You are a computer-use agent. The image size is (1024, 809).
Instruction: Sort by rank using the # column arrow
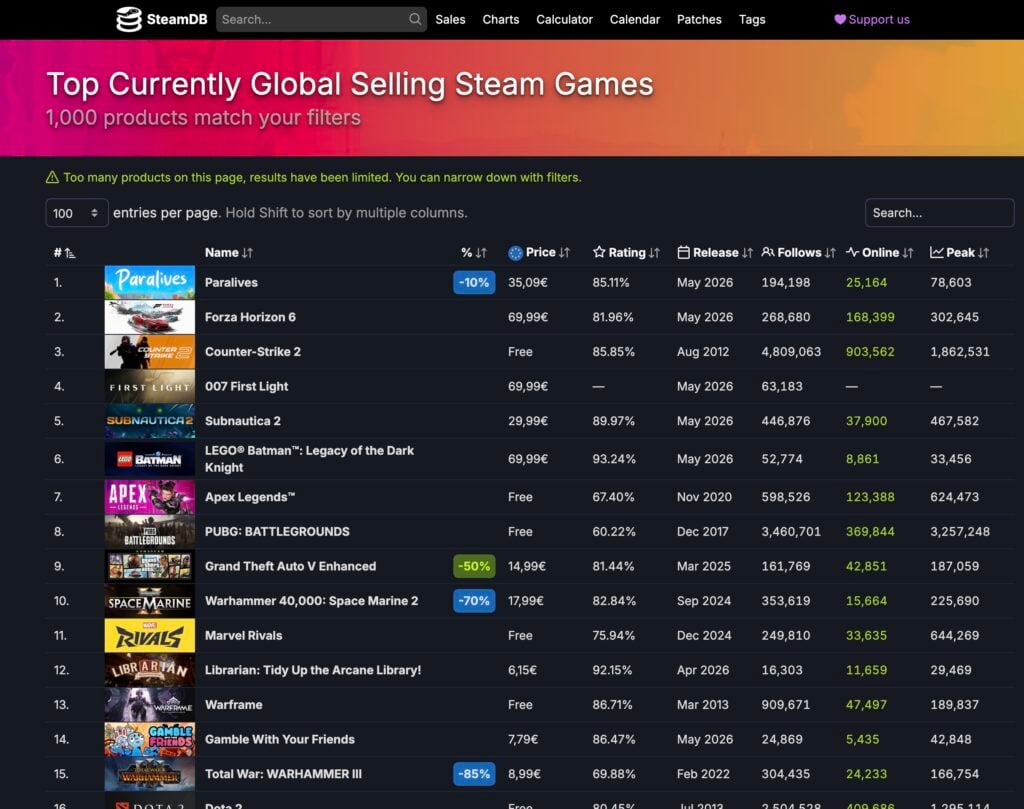pyautogui.click(x=70, y=253)
